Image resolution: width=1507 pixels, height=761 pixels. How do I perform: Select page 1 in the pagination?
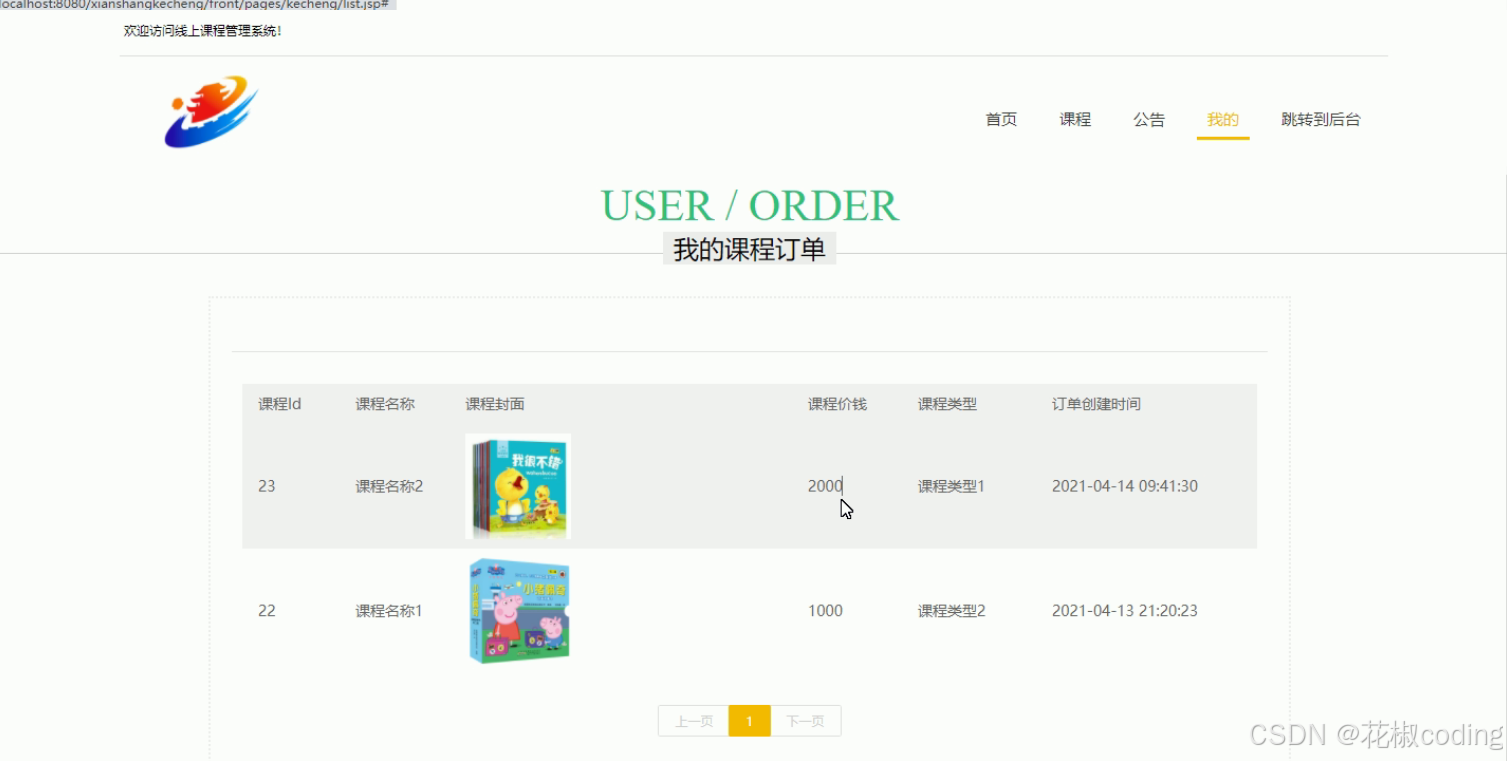tap(749, 720)
